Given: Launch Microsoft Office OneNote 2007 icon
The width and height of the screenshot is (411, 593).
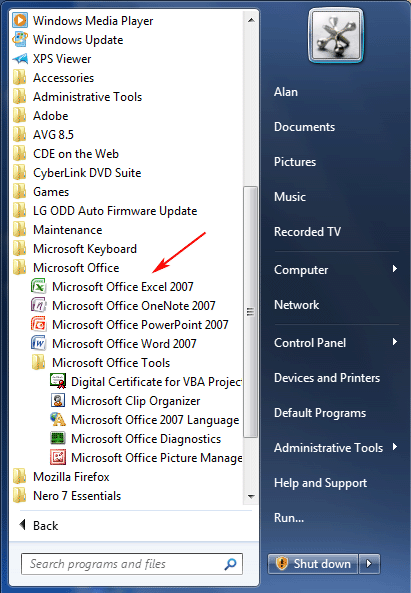Looking at the screenshot, I should (x=39, y=305).
